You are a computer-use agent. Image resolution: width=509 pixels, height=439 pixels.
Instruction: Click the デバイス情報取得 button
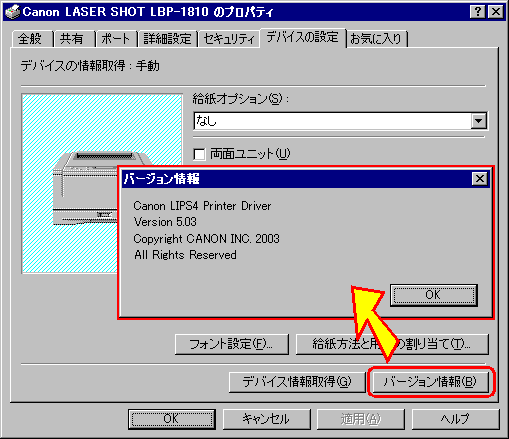pyautogui.click(x=297, y=382)
